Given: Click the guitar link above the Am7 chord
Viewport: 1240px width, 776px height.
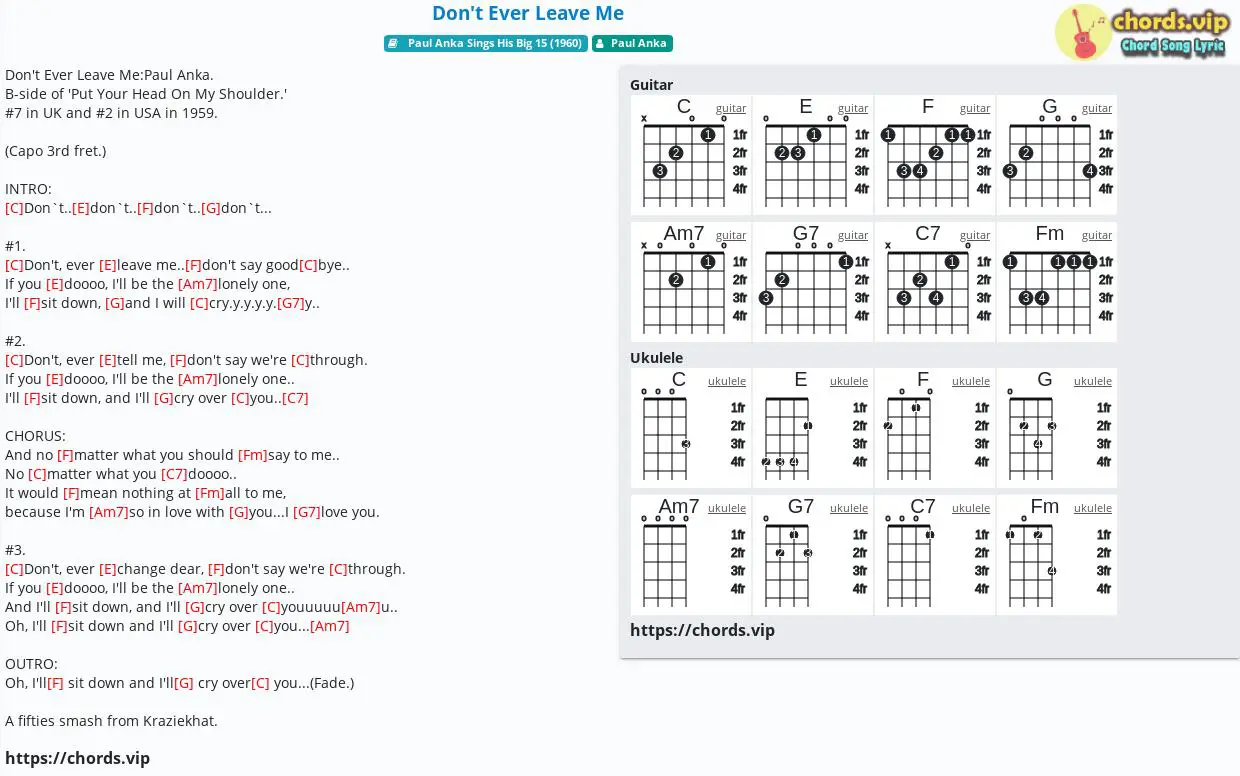Looking at the screenshot, I should click(x=731, y=235).
